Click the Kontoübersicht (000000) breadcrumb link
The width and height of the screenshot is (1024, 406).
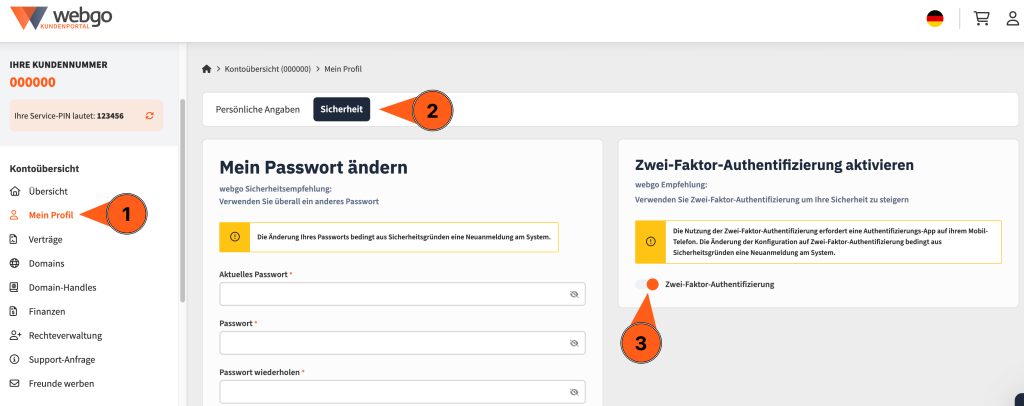pos(267,69)
